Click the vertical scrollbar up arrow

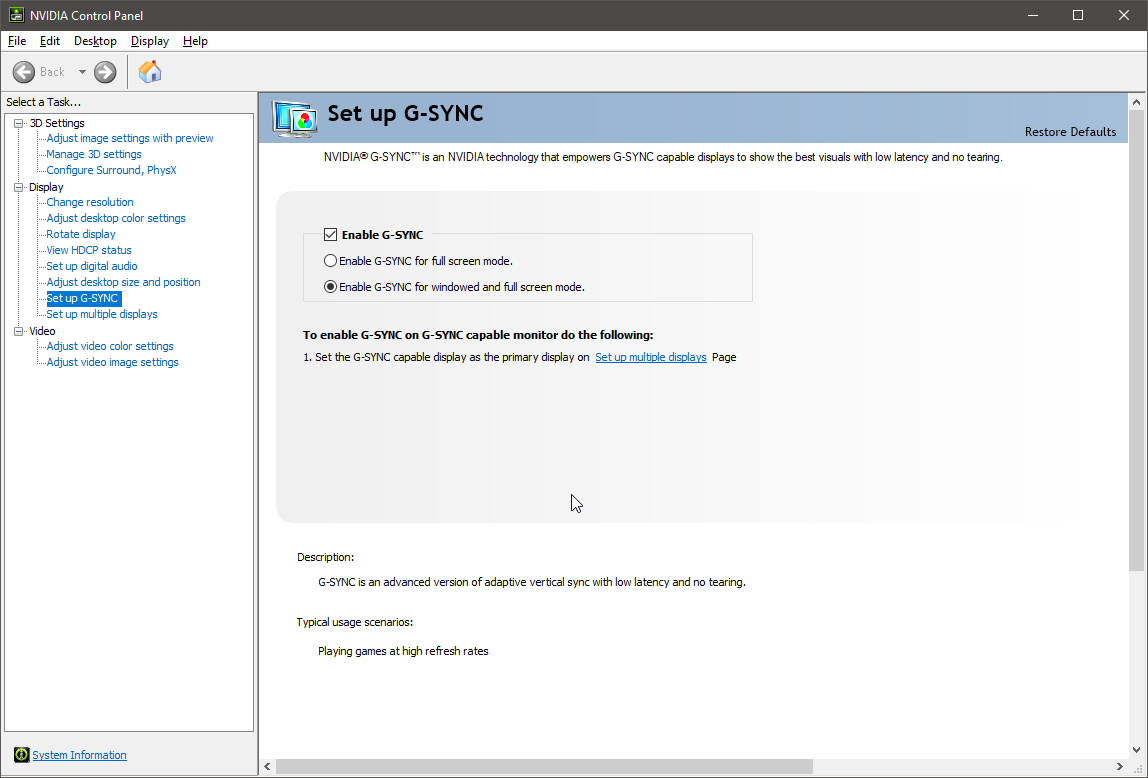click(1136, 102)
